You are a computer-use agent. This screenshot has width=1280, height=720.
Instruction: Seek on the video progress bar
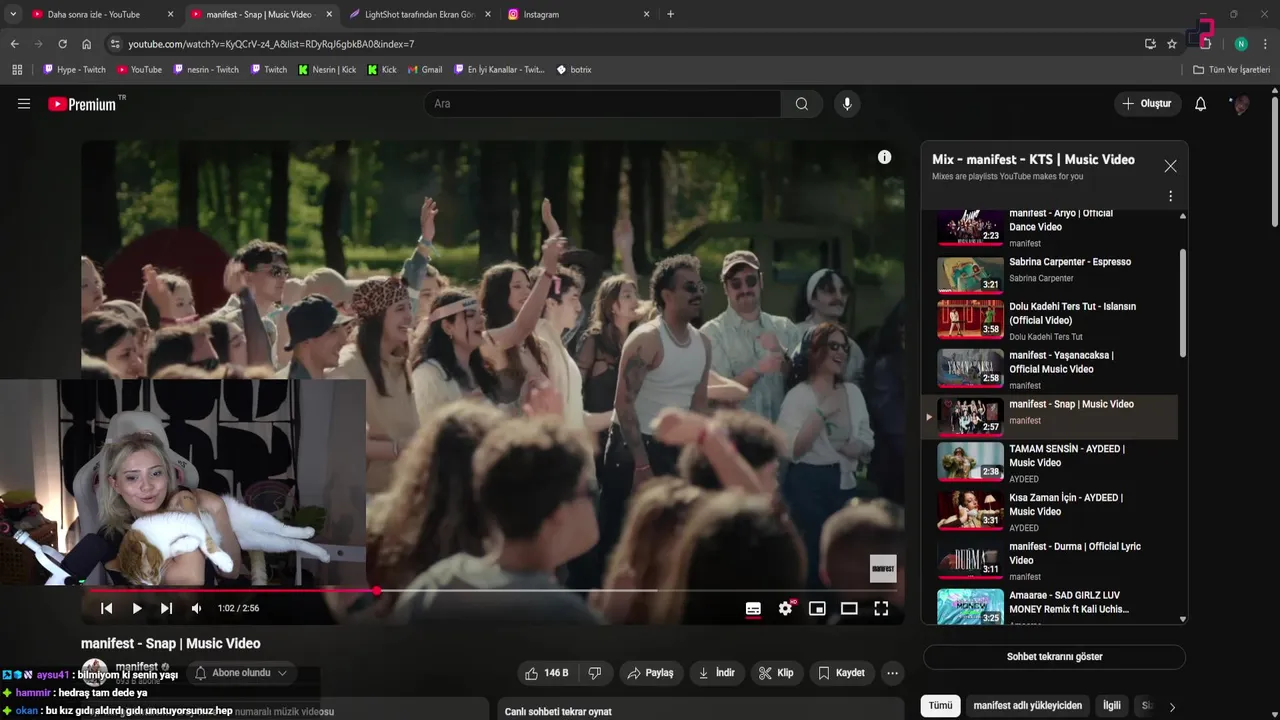493,591
